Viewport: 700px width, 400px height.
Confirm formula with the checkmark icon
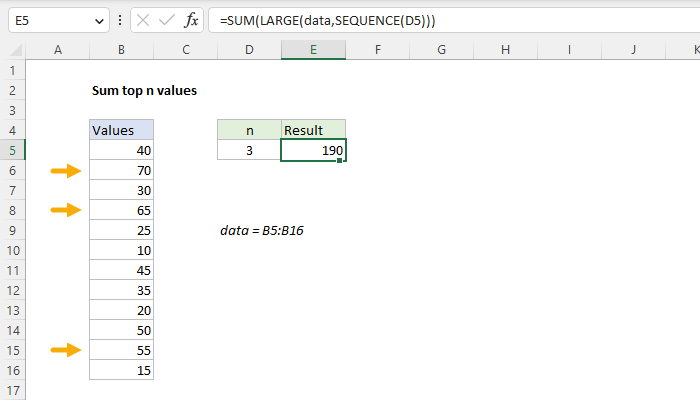(x=167, y=21)
